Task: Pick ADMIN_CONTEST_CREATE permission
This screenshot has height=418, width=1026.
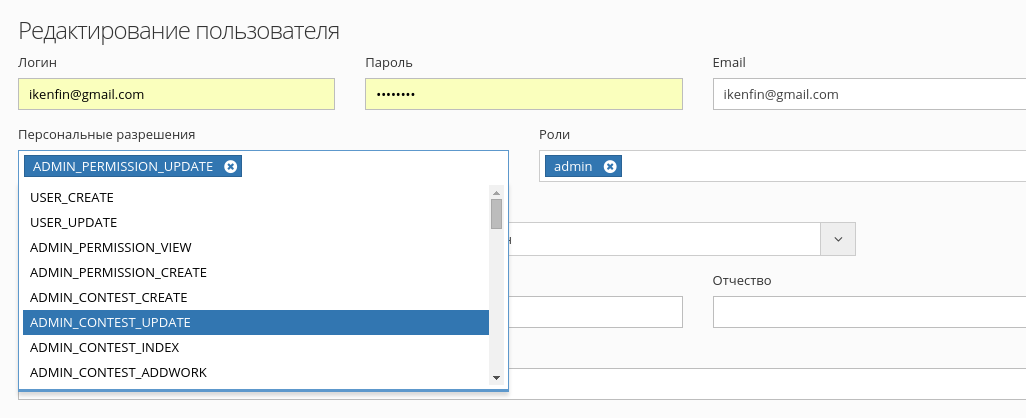Action: pyautogui.click(x=256, y=298)
